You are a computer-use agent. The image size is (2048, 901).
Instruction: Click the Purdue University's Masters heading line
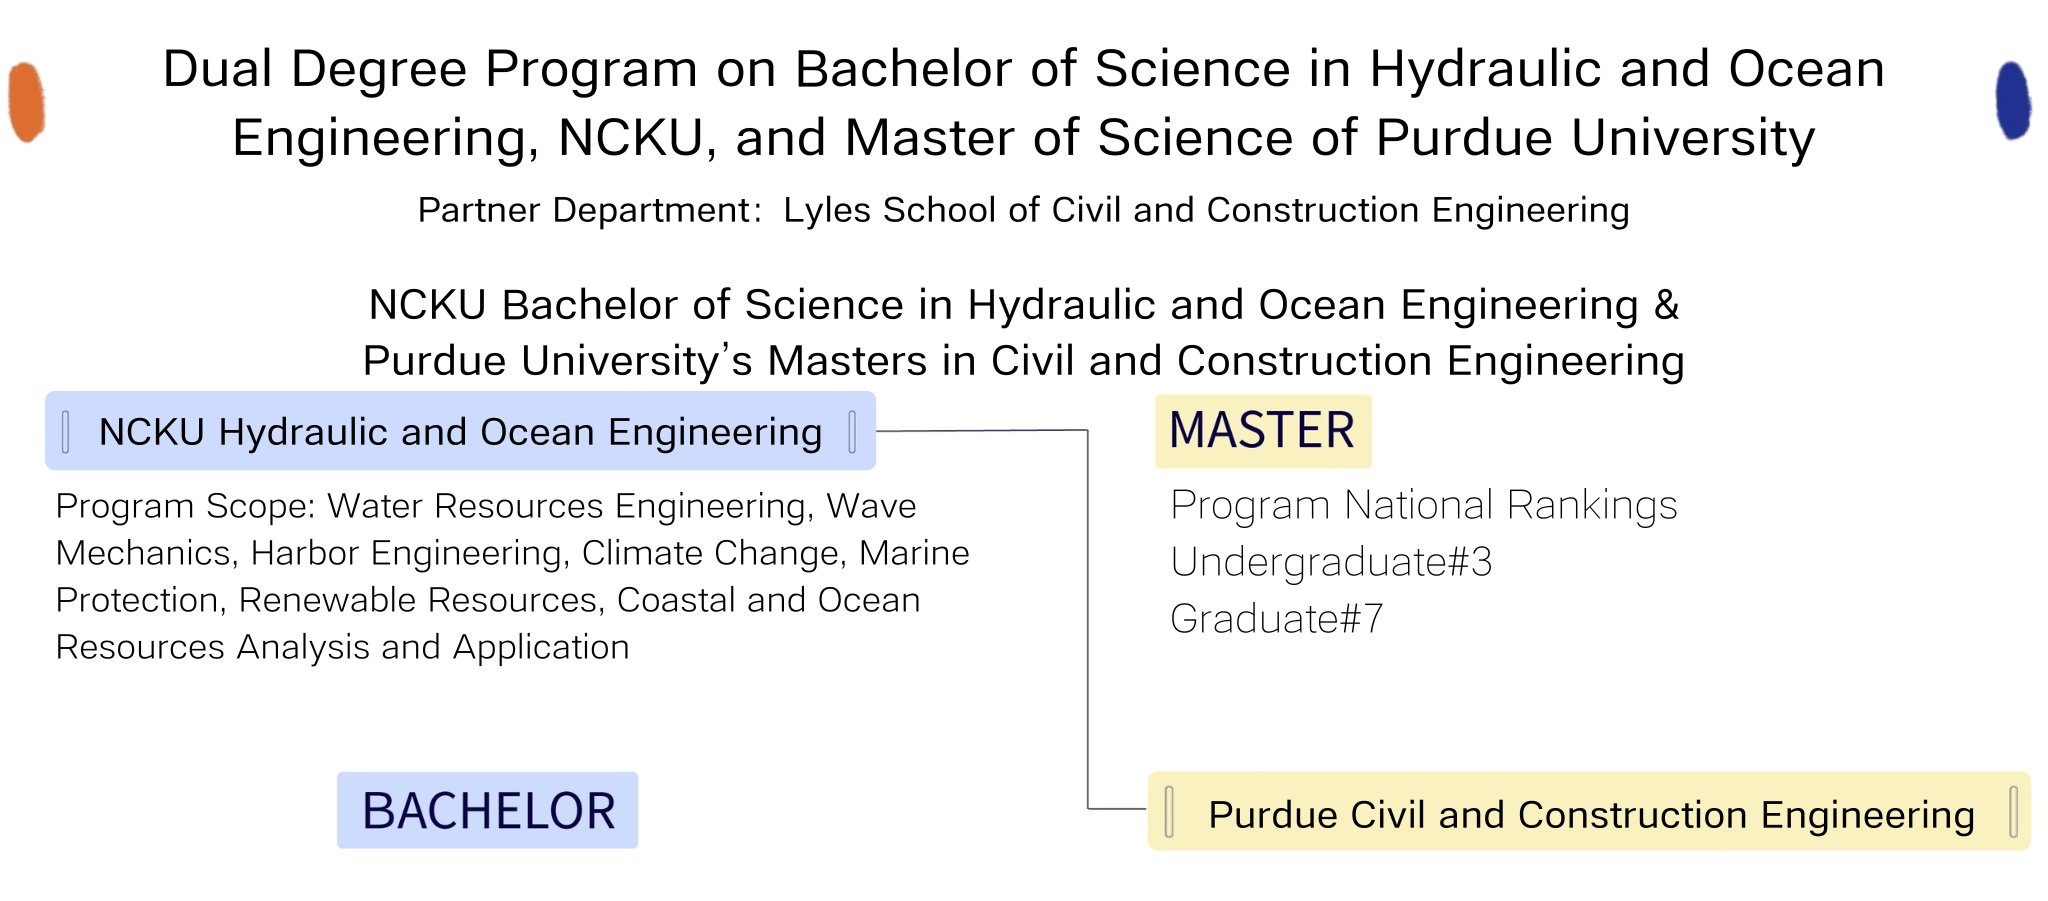coord(1024,361)
